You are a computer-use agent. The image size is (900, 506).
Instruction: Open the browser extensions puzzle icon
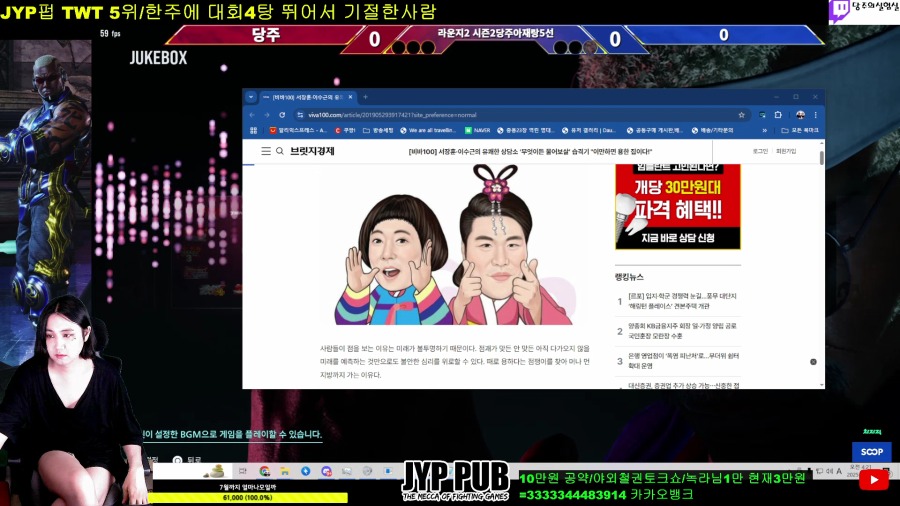[x=779, y=115]
